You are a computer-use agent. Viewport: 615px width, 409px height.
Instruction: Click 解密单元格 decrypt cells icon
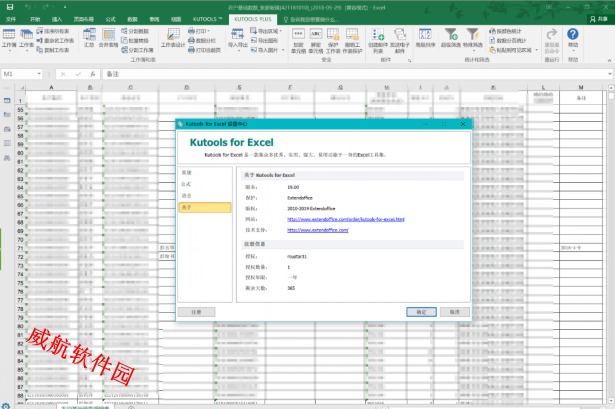coord(316,42)
